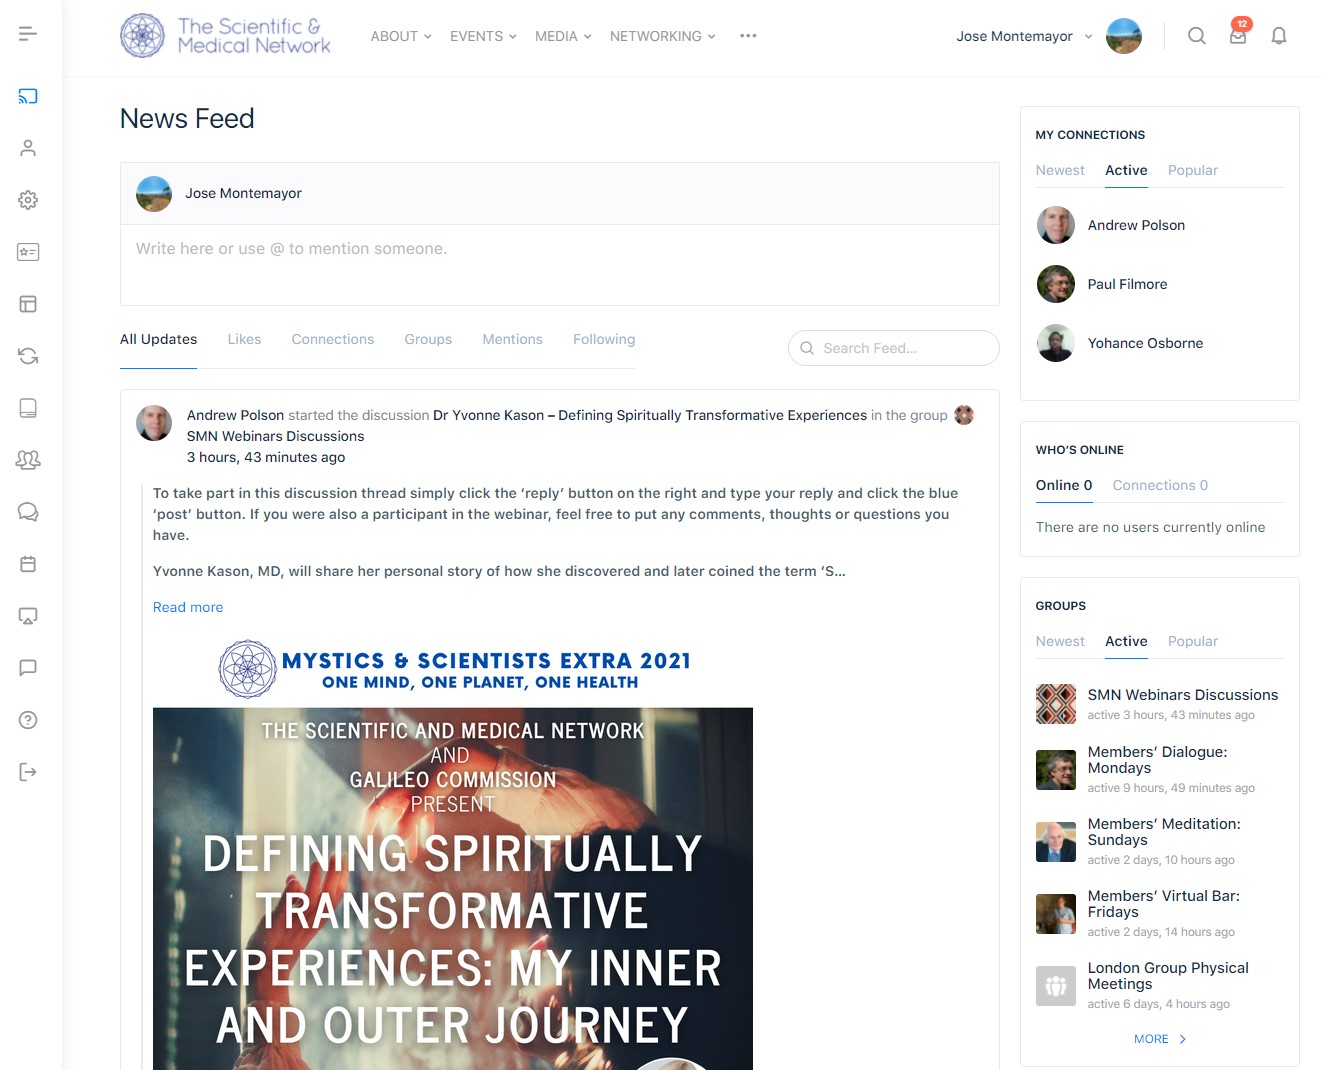Screen dimensions: 1321x1070
Task: Expand the ABOUT dropdown menu
Action: tap(401, 36)
